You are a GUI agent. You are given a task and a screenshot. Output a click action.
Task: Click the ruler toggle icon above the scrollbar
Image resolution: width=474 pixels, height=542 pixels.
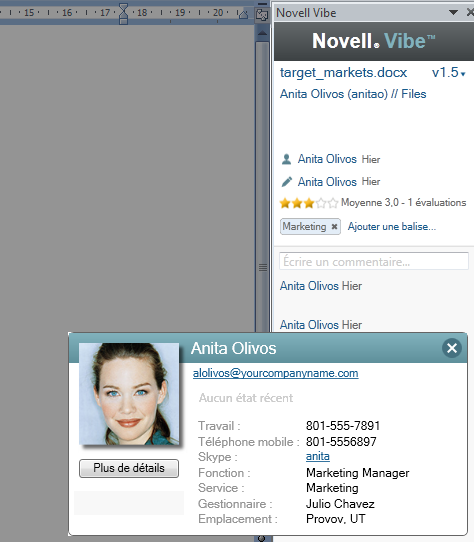pos(262,15)
